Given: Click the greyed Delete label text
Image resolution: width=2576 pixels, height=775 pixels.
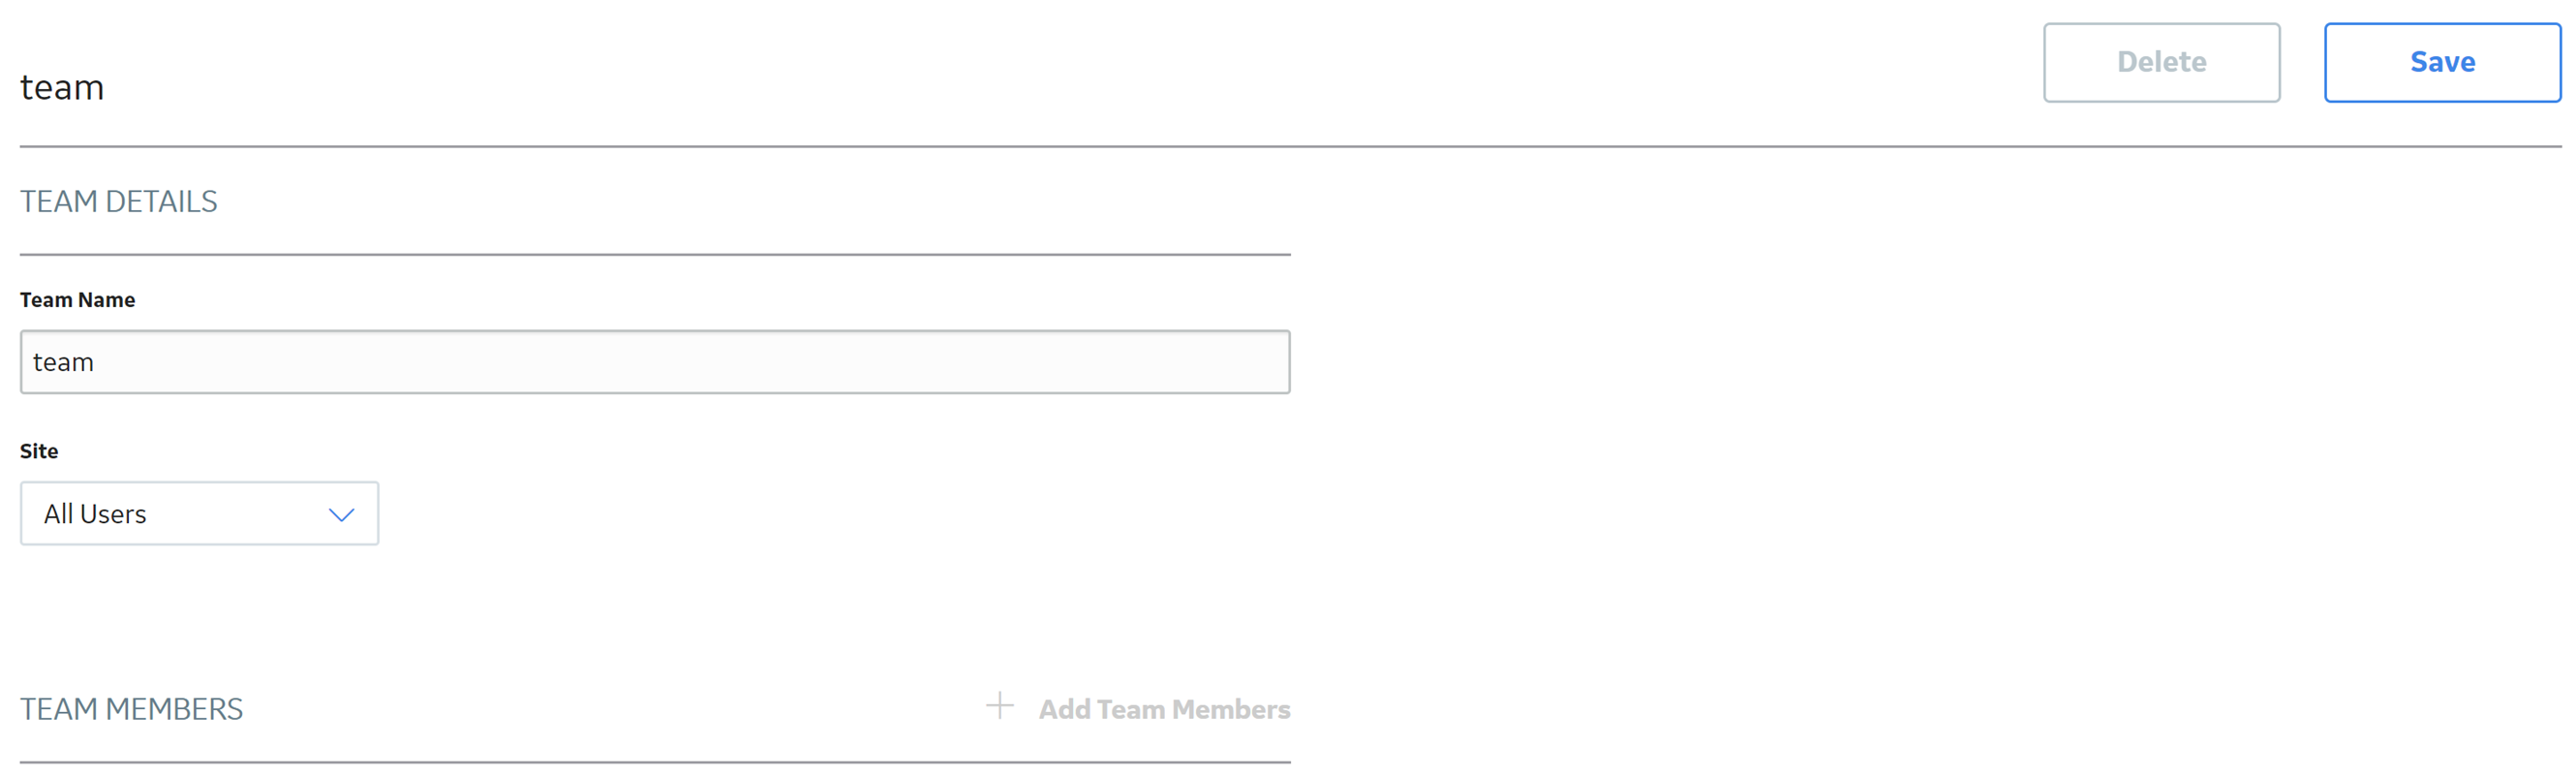Looking at the screenshot, I should 2161,62.
